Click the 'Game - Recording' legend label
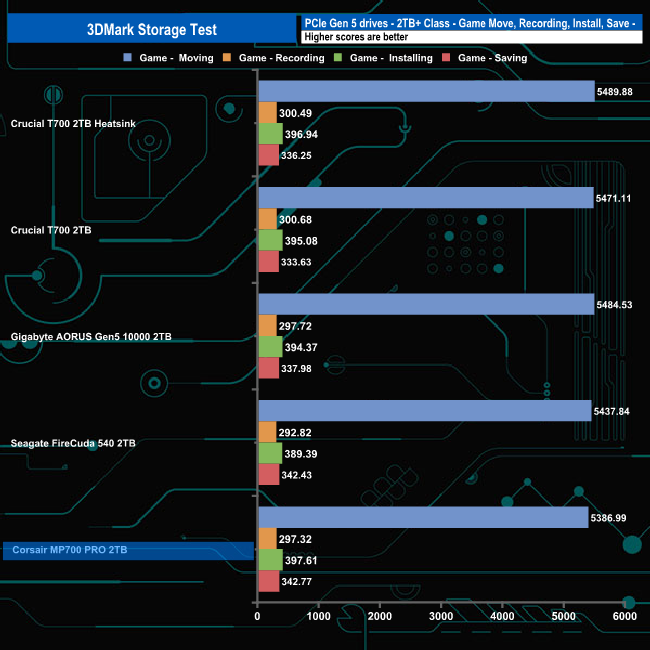 [x=281, y=58]
